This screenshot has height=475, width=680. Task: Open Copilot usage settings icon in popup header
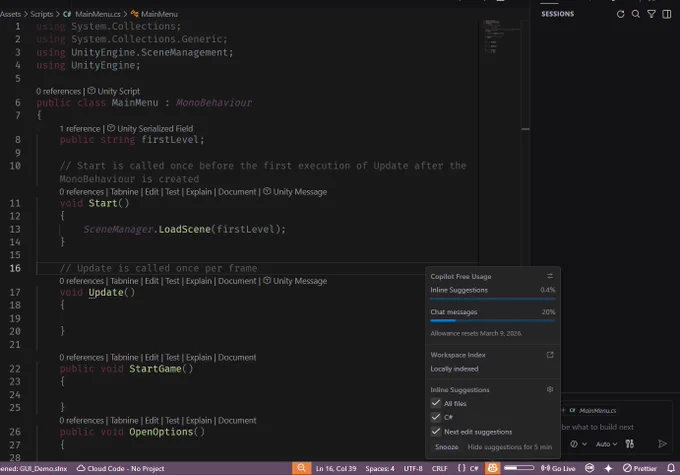550,276
